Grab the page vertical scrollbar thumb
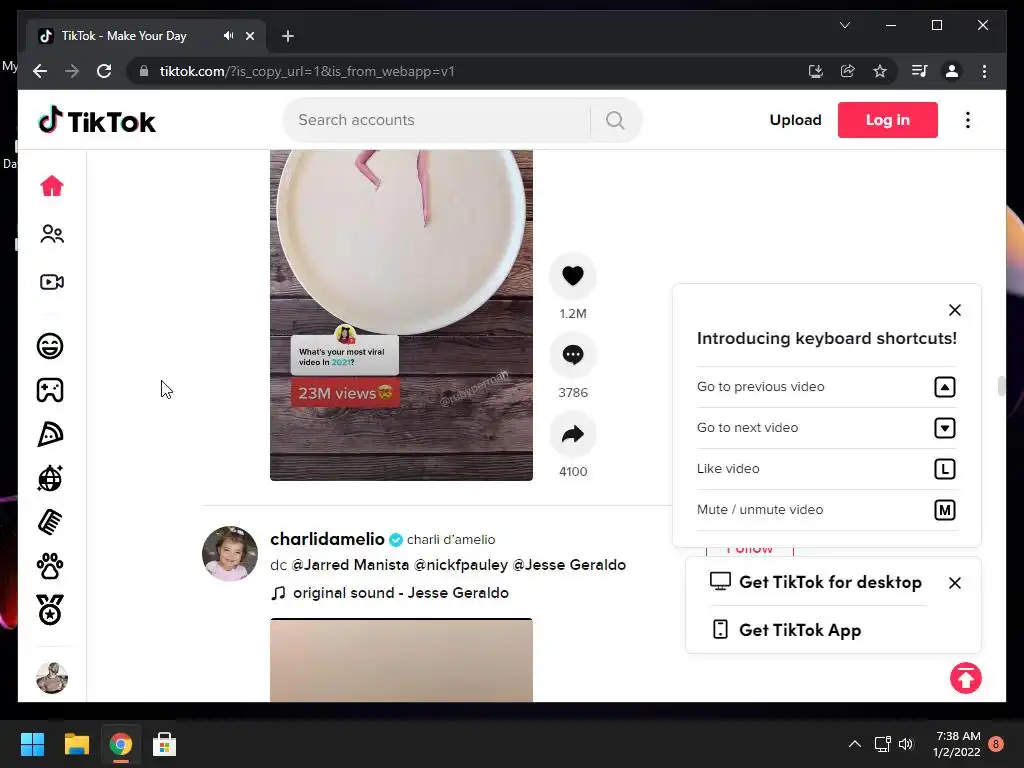The height and width of the screenshot is (768, 1024). tap(1001, 386)
